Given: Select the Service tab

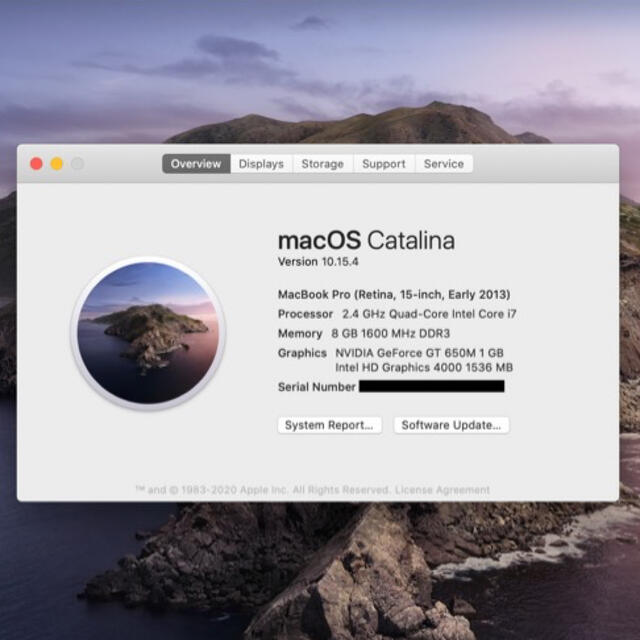Looking at the screenshot, I should point(444,164).
